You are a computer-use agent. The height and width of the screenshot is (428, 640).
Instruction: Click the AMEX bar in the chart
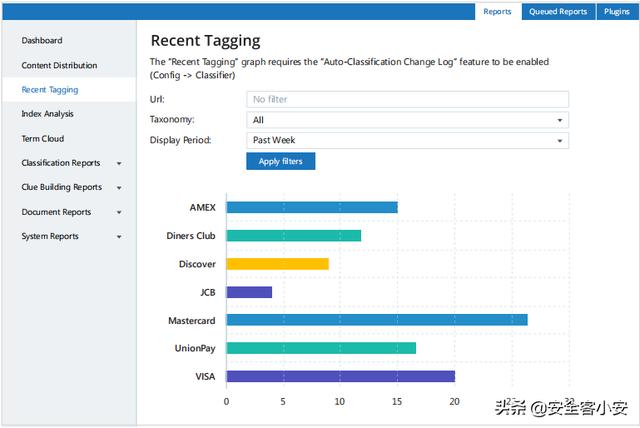click(x=312, y=207)
